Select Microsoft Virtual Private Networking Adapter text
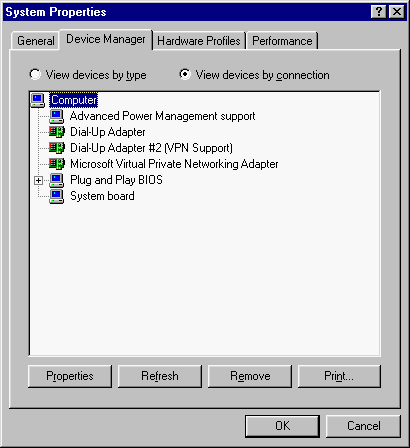410x448 pixels. click(174, 164)
